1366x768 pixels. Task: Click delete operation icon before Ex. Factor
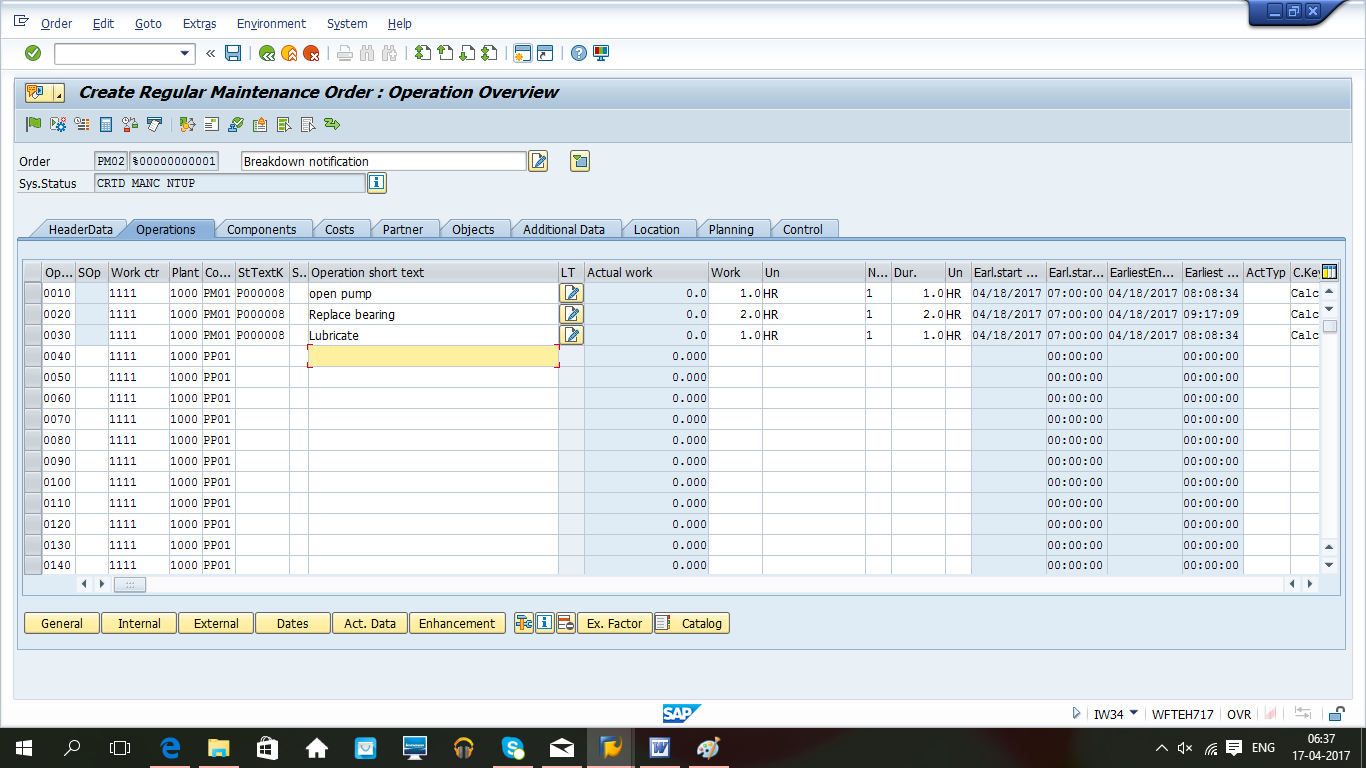pos(565,623)
